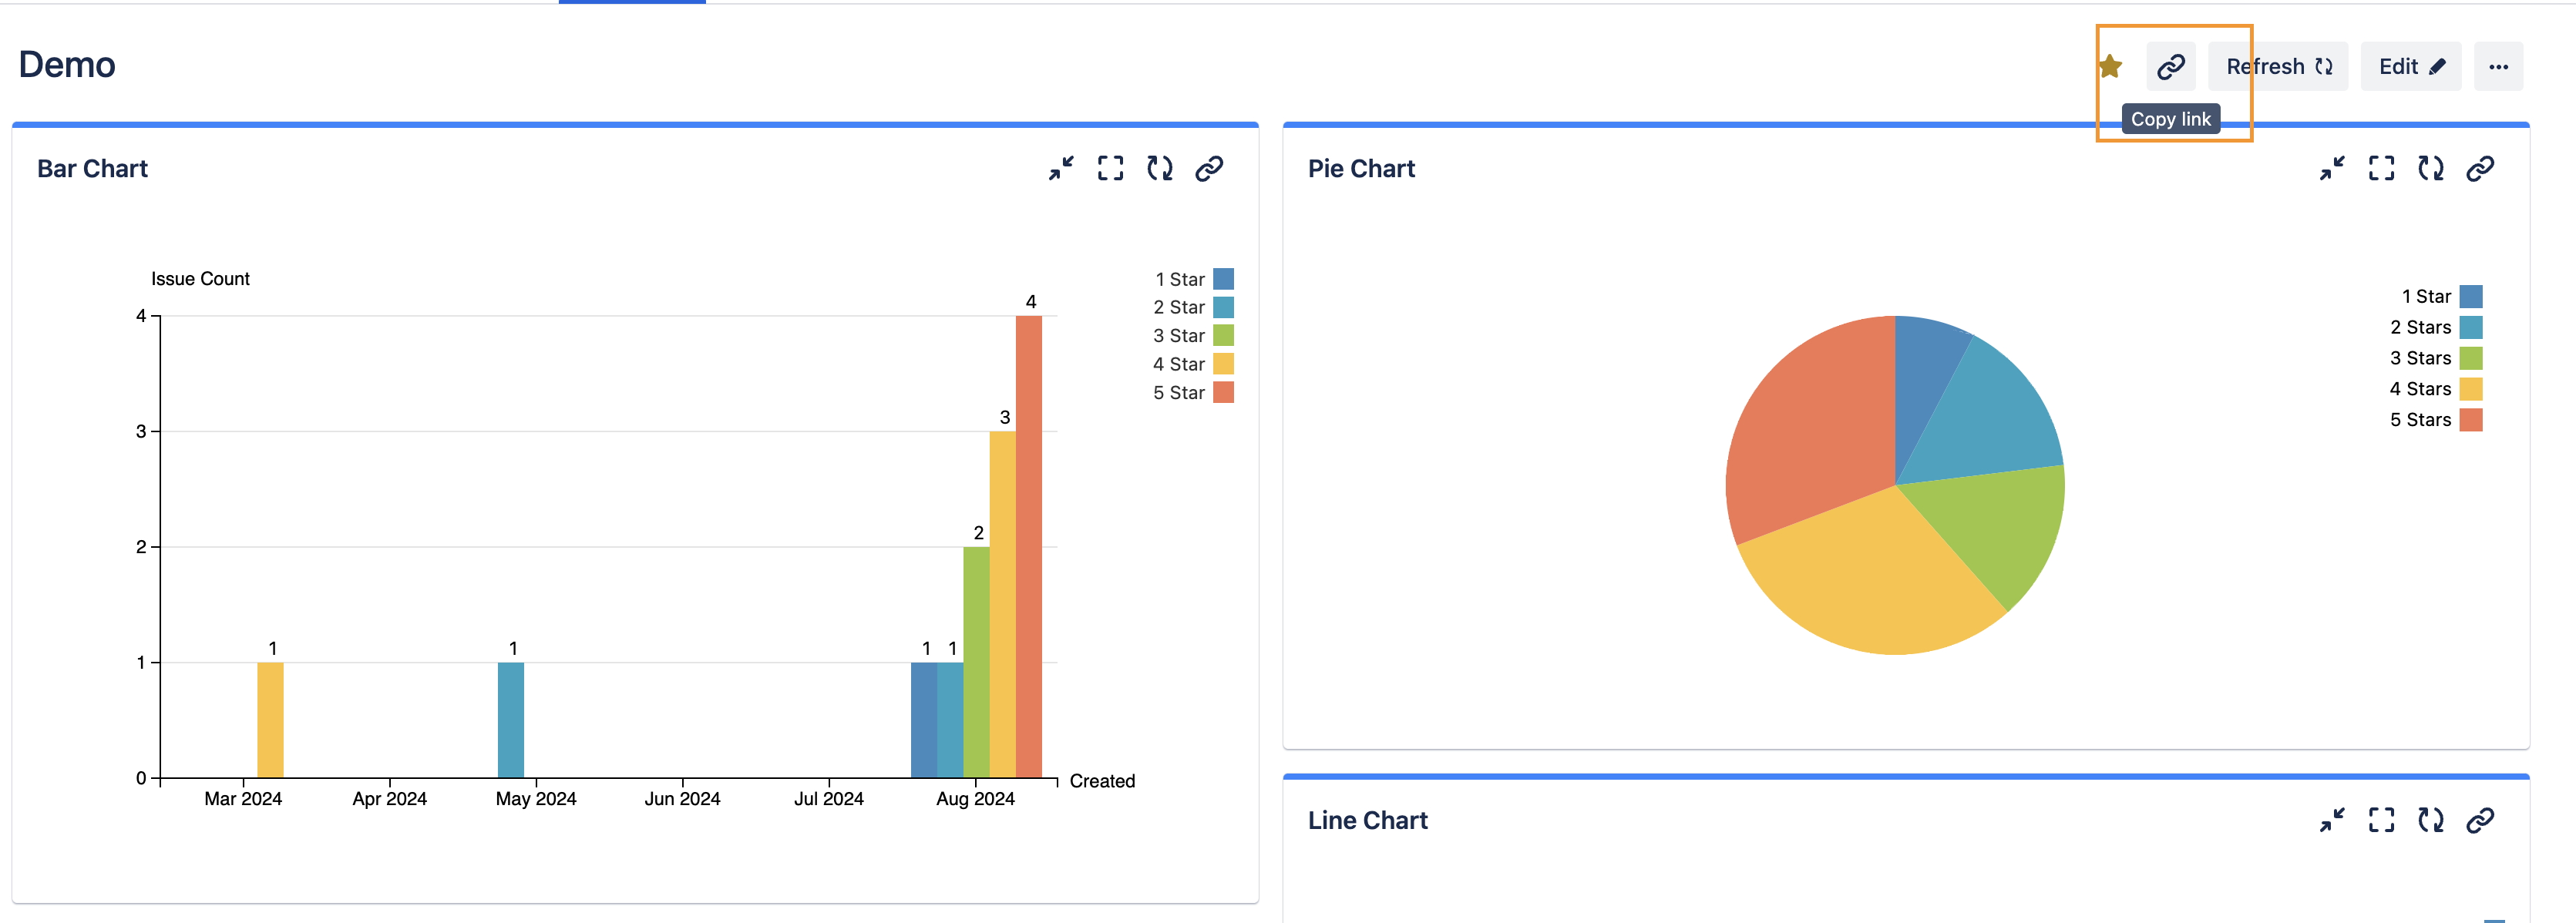
Task: Open the more options menu
Action: pyautogui.click(x=2499, y=66)
